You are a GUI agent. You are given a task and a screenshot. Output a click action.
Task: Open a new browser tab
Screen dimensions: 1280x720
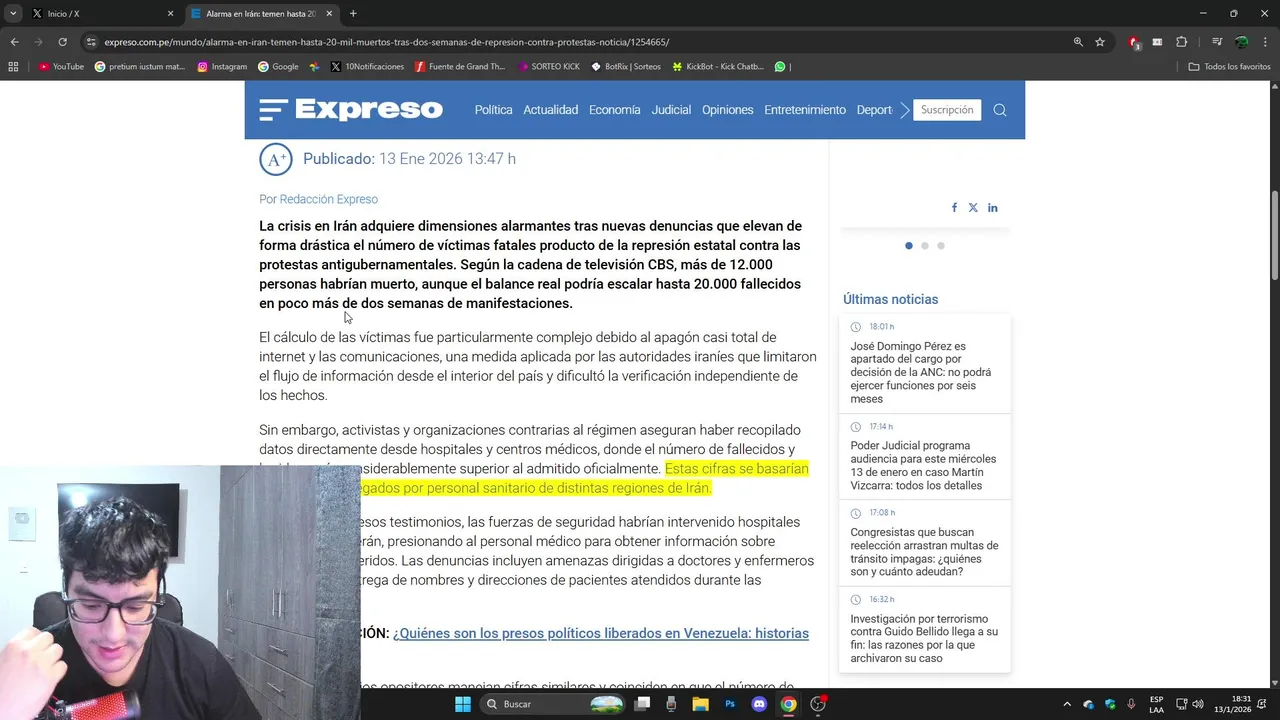353,14
